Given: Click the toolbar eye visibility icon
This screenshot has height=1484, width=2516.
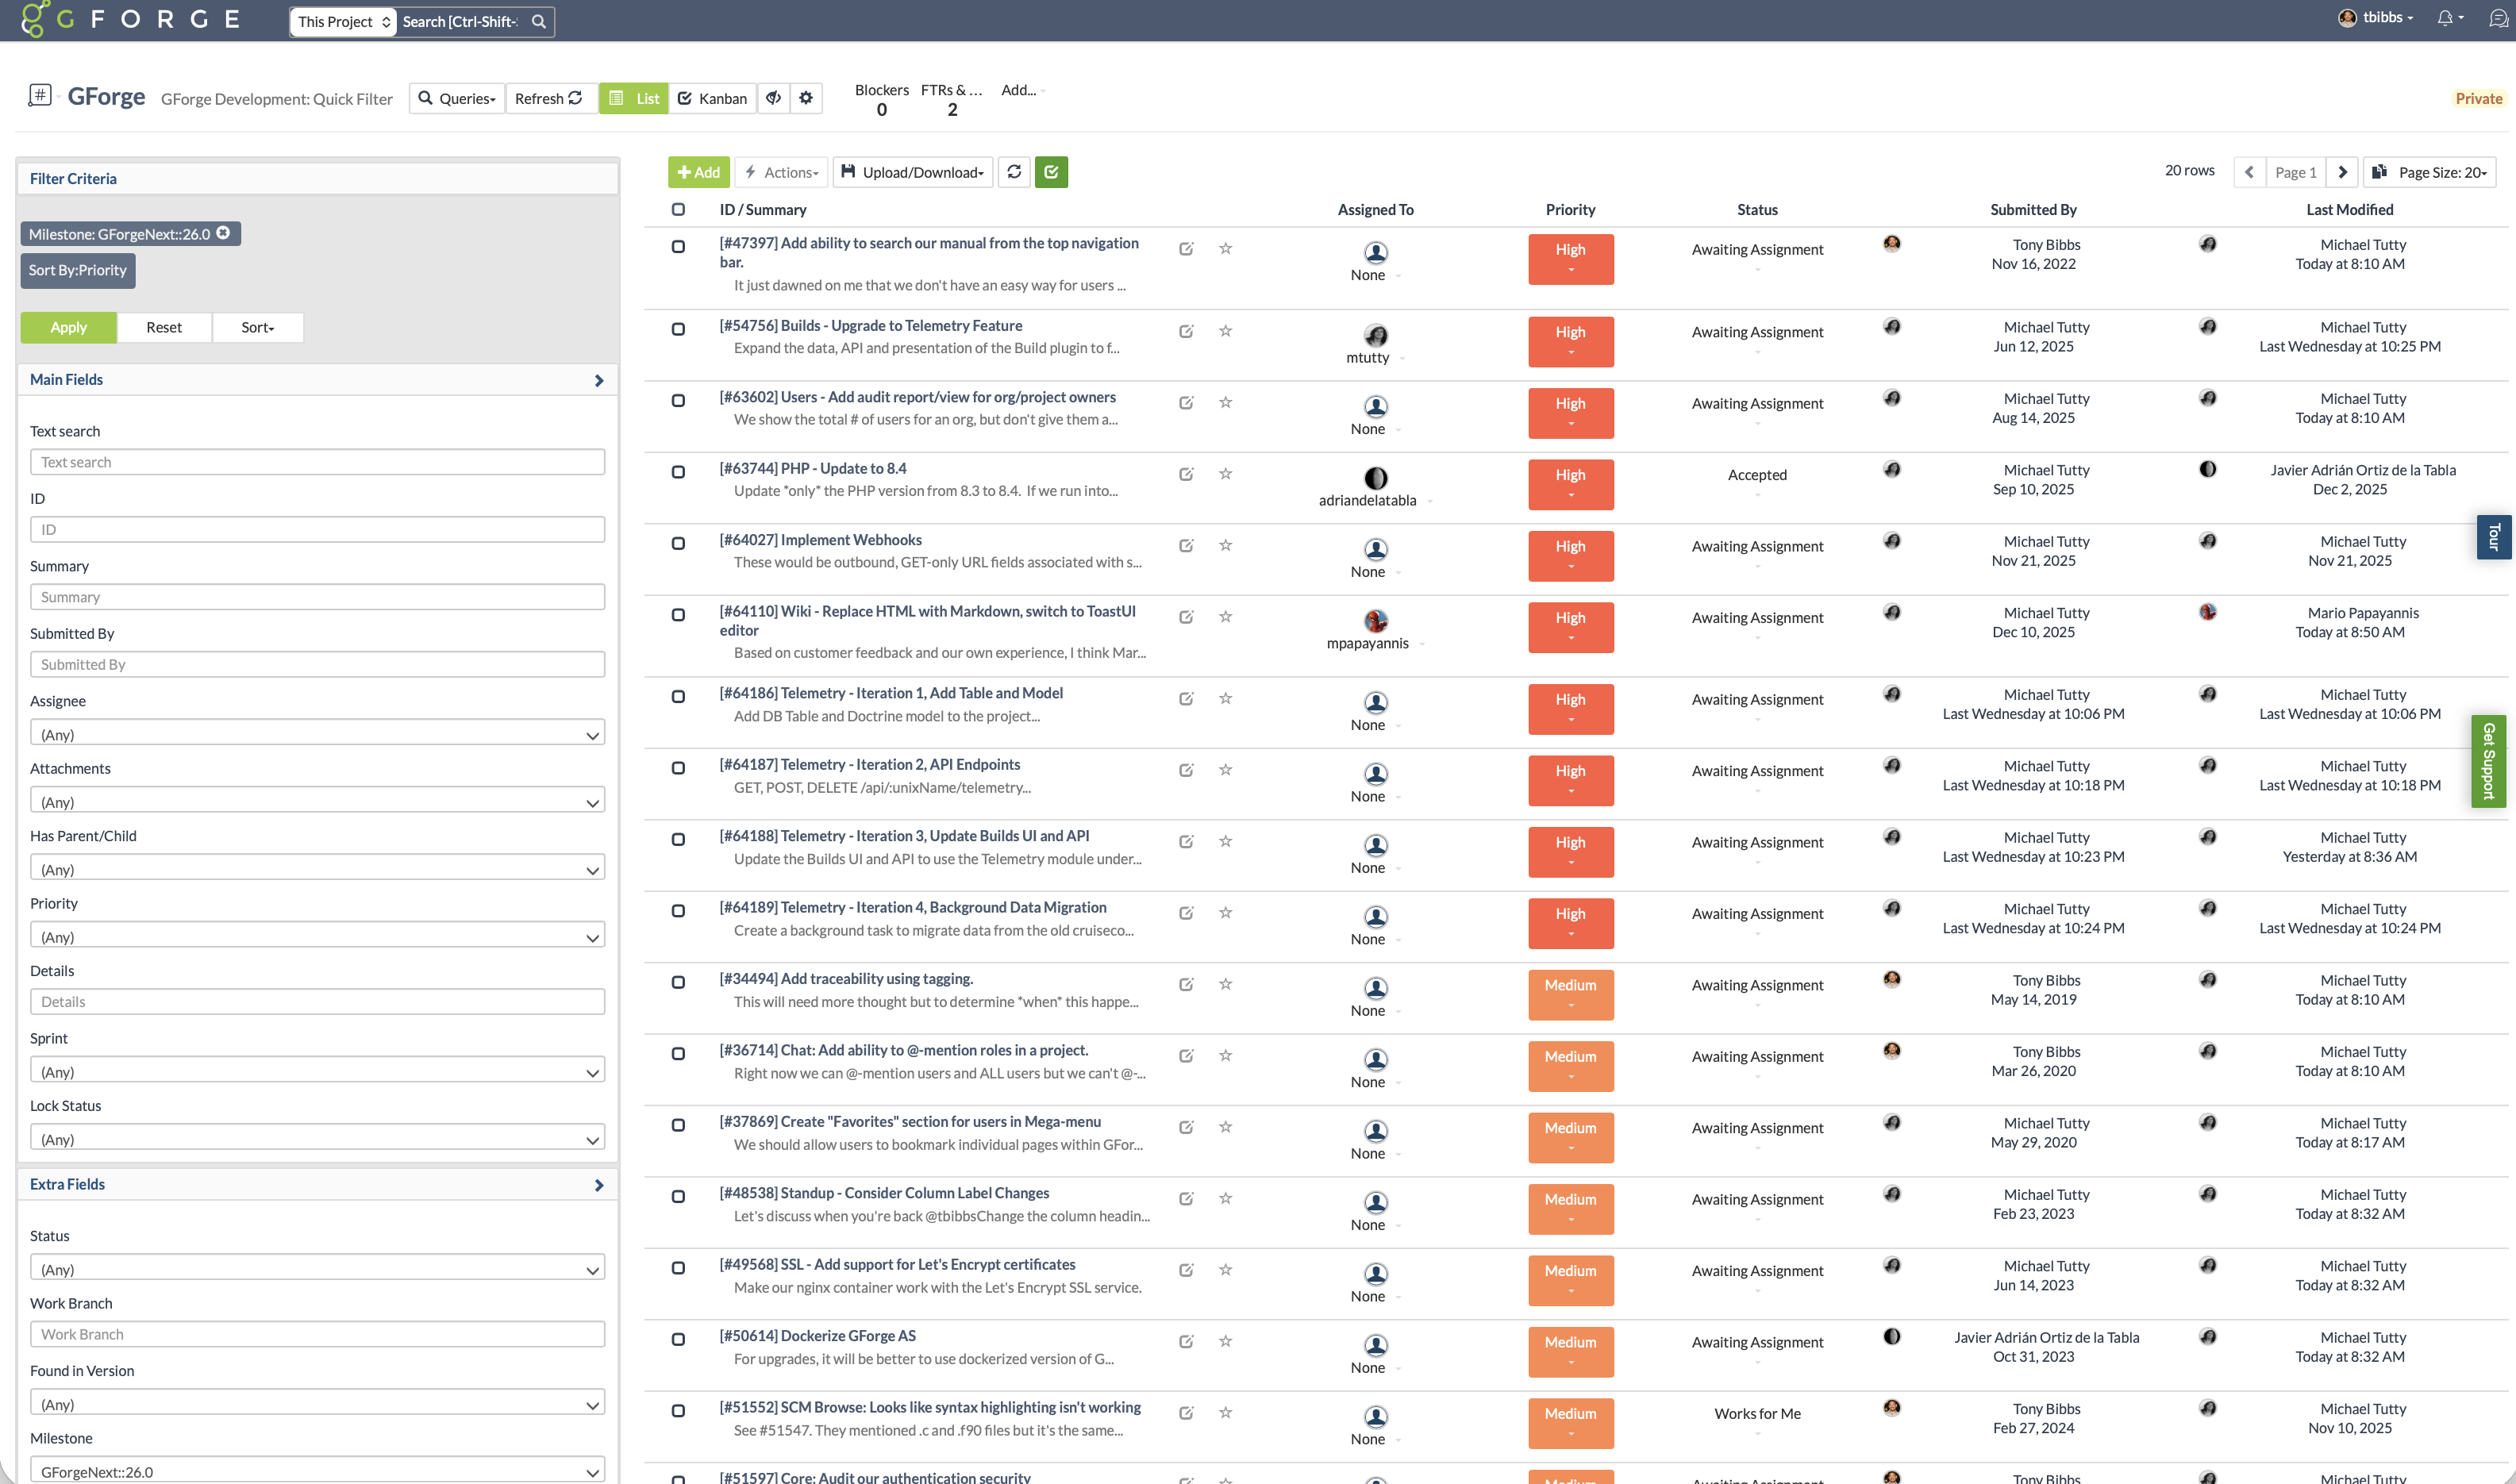Looking at the screenshot, I should tap(773, 98).
